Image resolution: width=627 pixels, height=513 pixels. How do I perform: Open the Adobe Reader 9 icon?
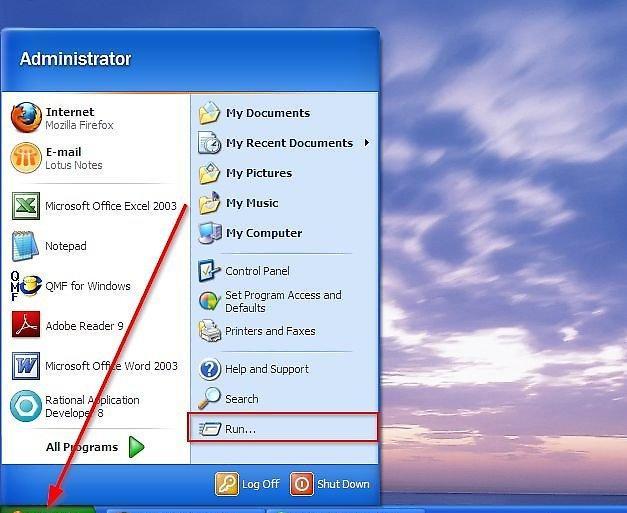26,325
